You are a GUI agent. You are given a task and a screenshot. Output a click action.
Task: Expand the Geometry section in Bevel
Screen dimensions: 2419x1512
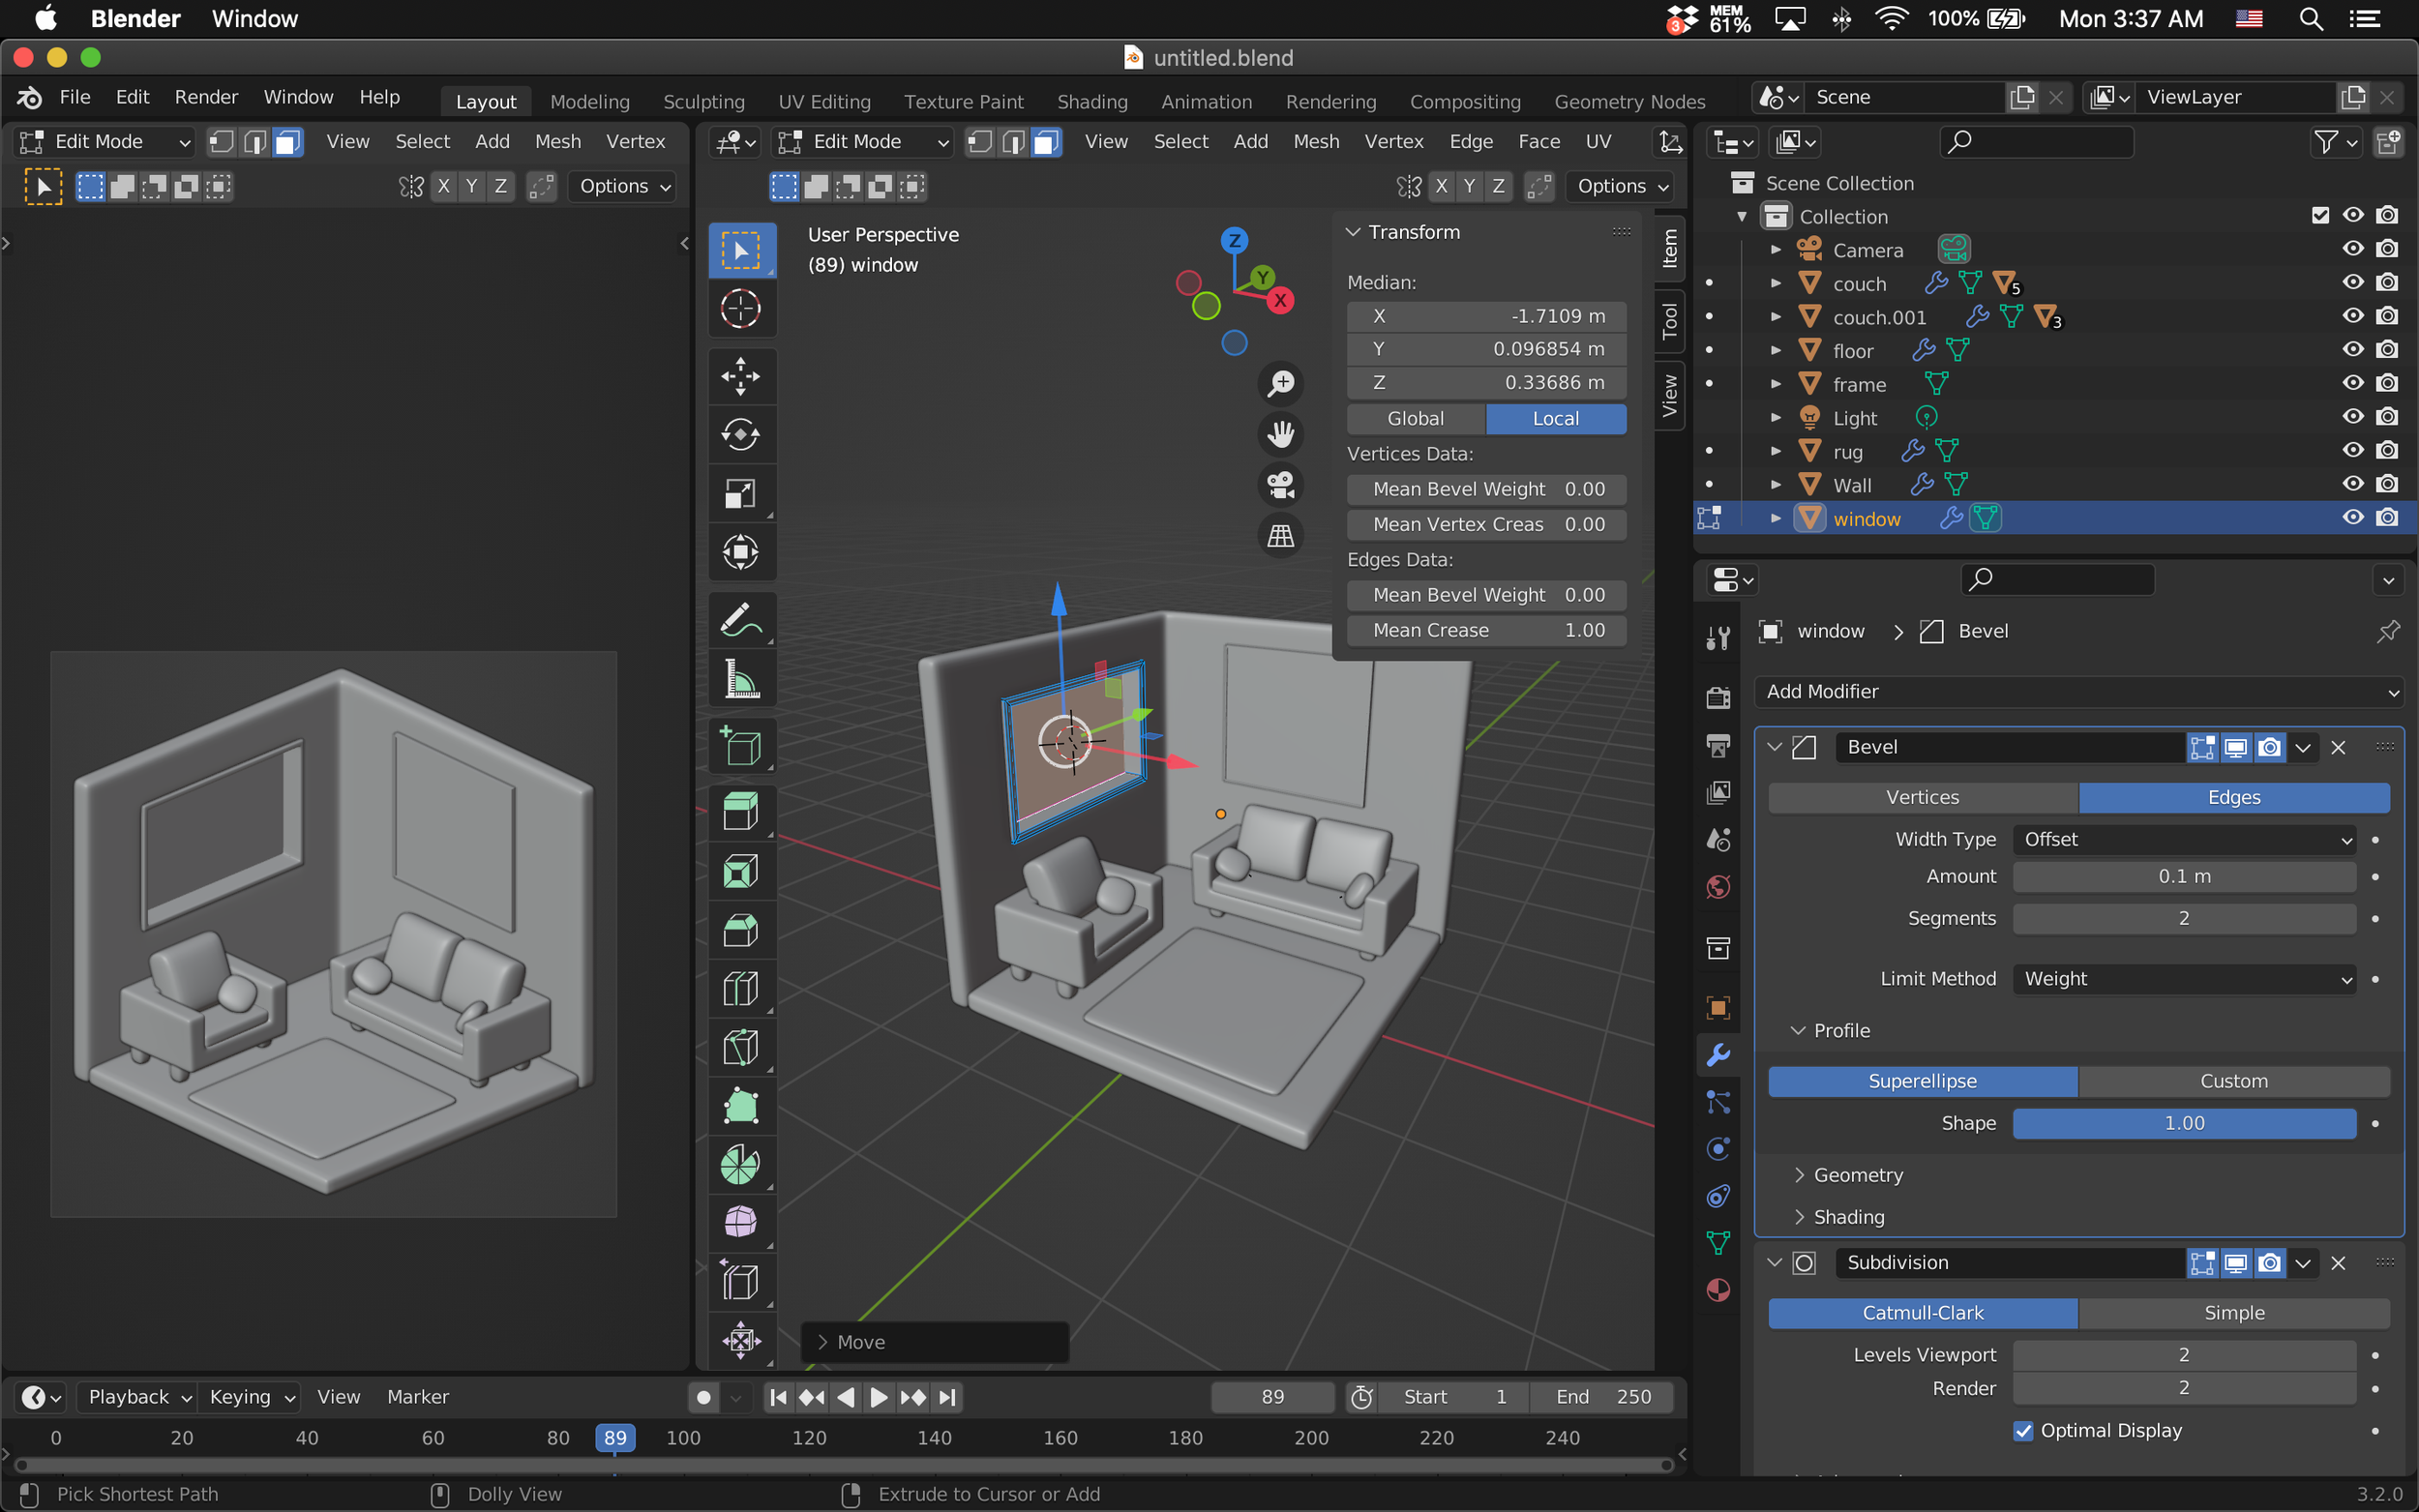click(x=1857, y=1175)
